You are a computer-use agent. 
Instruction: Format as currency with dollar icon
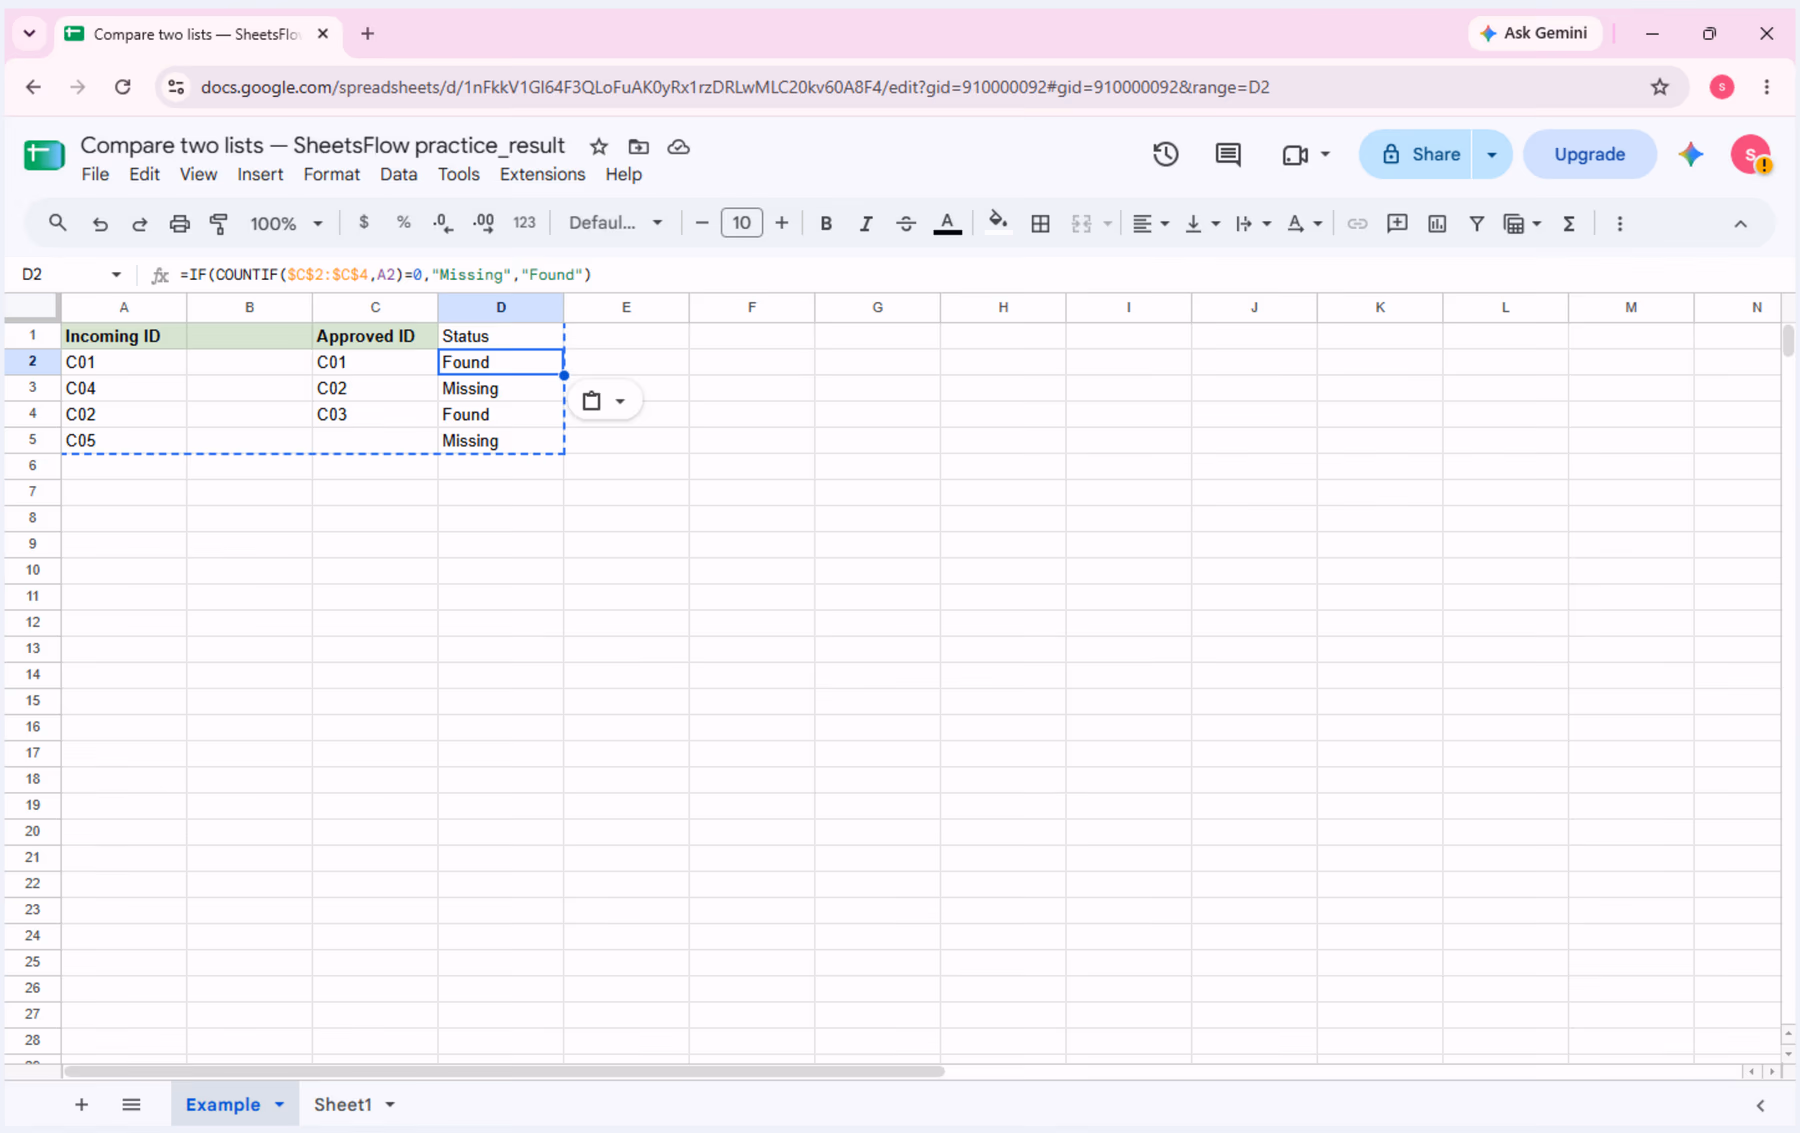coord(364,223)
